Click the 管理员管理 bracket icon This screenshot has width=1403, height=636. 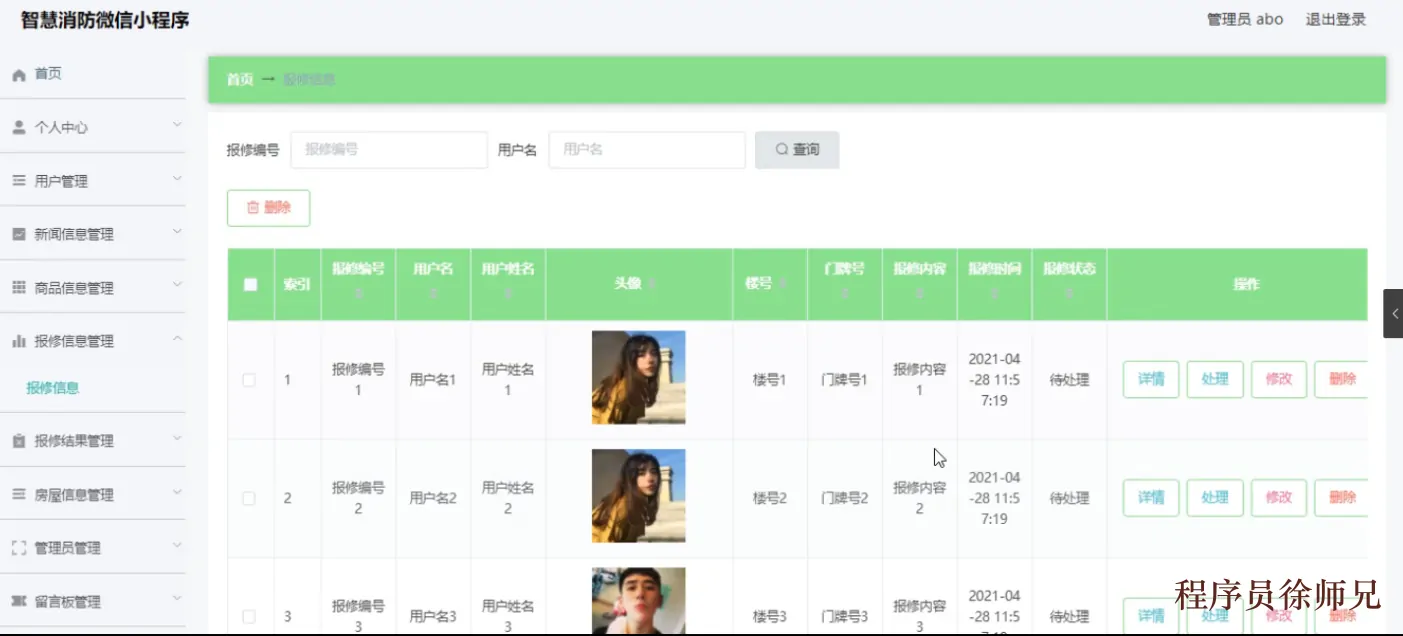[x=18, y=548]
